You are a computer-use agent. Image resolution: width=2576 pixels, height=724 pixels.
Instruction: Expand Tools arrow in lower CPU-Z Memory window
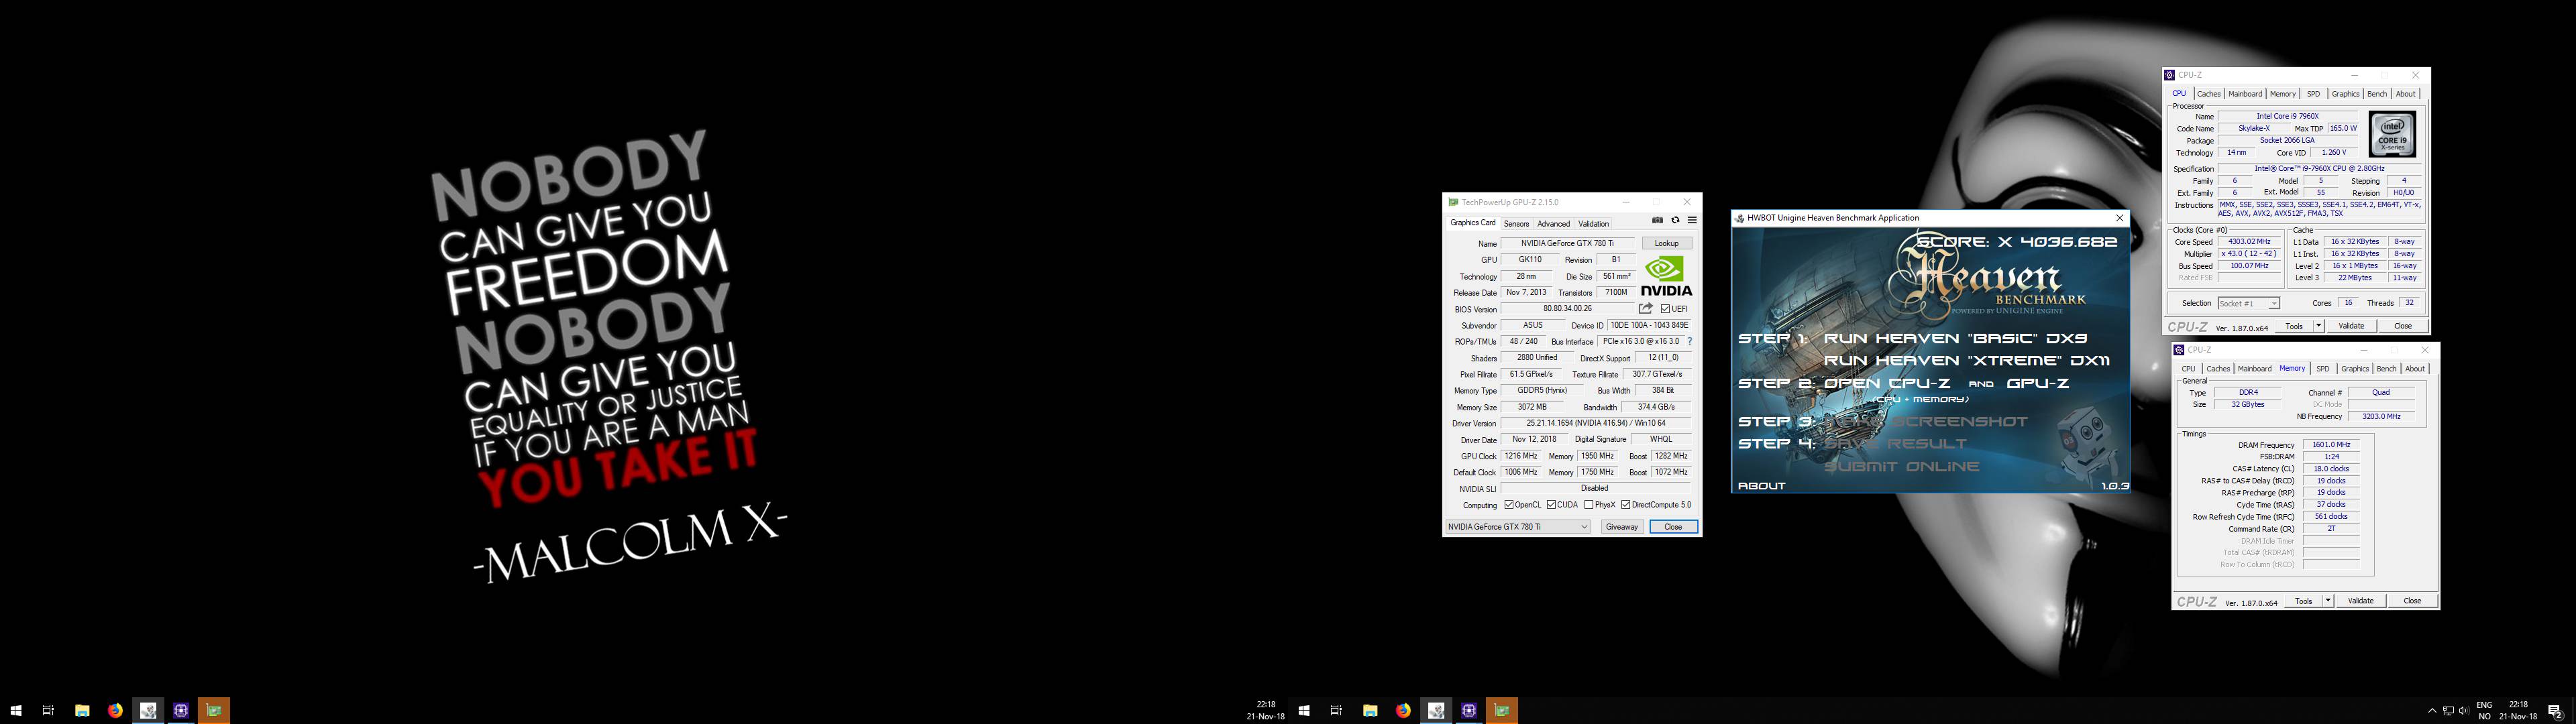tap(2328, 601)
